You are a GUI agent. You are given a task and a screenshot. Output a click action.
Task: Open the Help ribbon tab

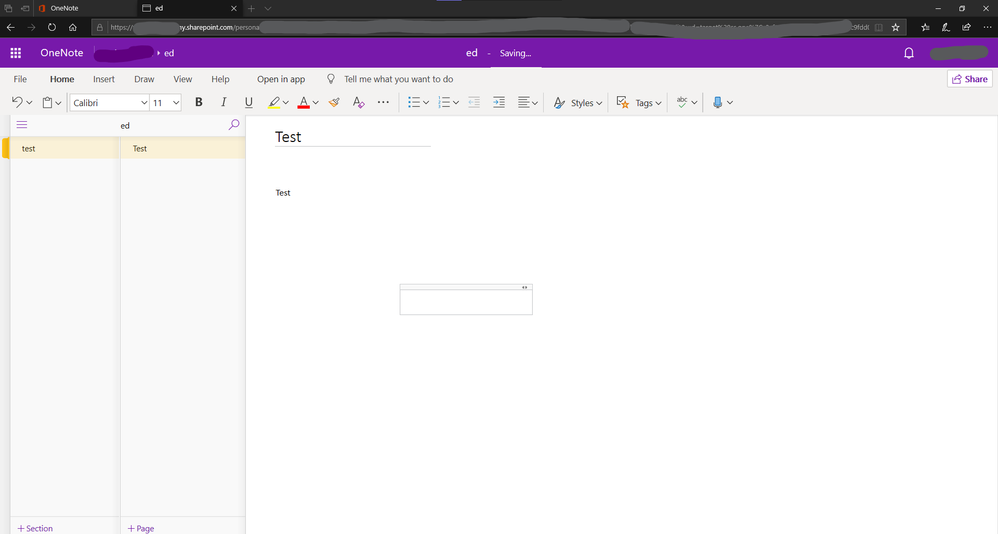220,79
